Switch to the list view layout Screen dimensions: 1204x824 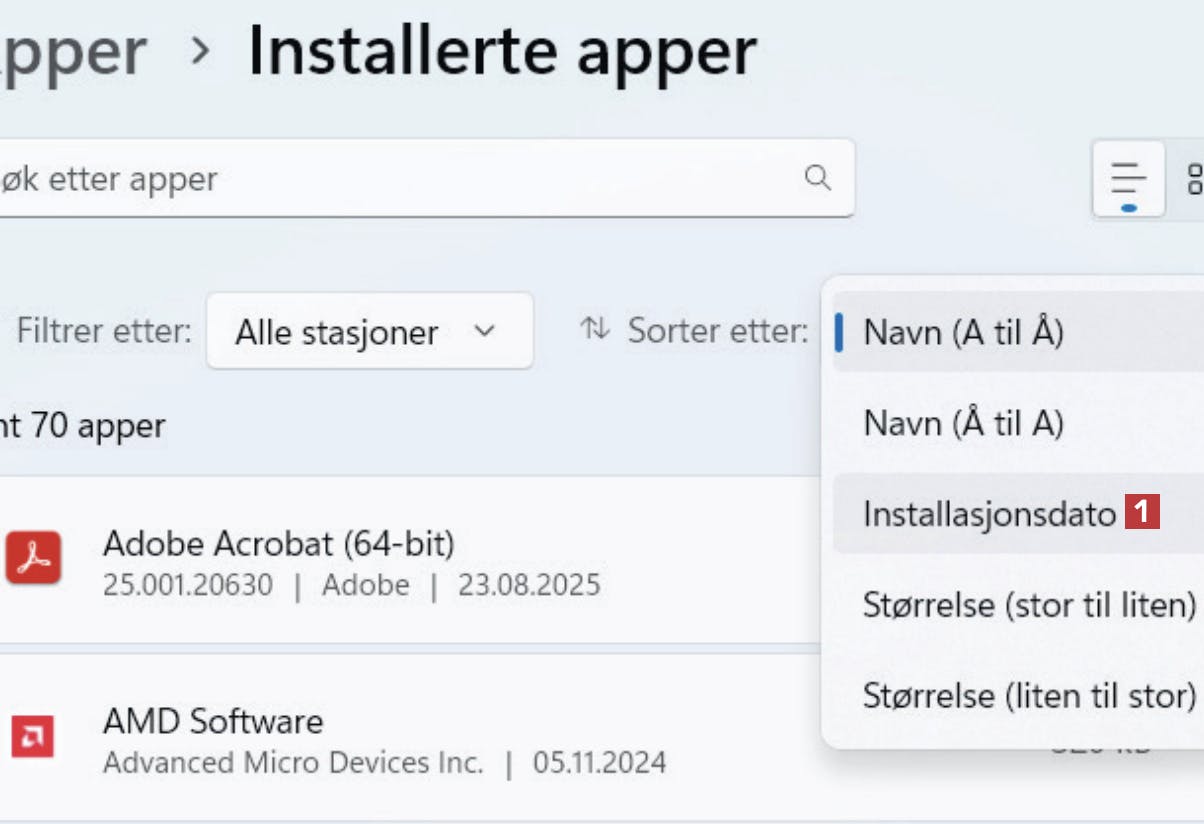(1128, 179)
